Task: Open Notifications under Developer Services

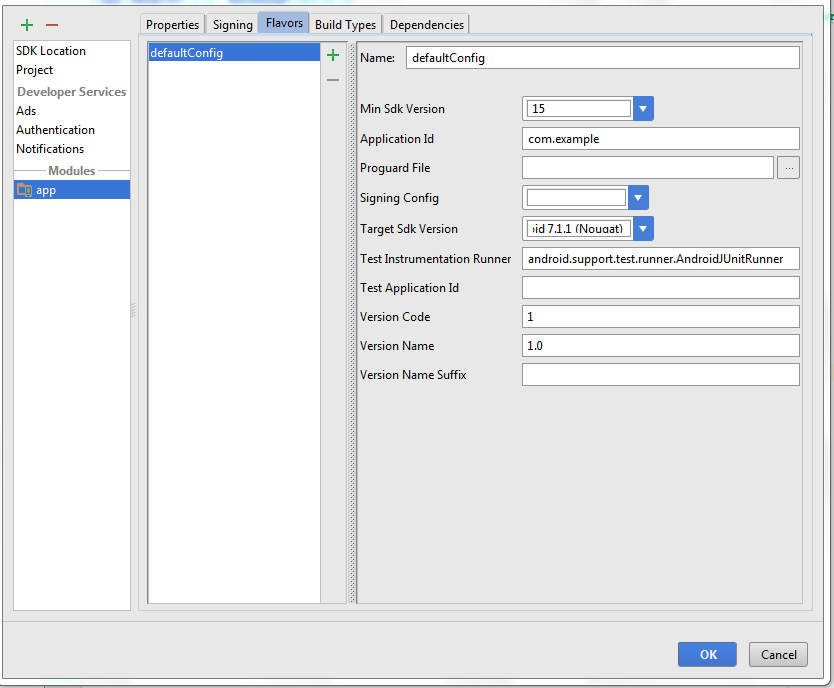Action: [x=50, y=149]
